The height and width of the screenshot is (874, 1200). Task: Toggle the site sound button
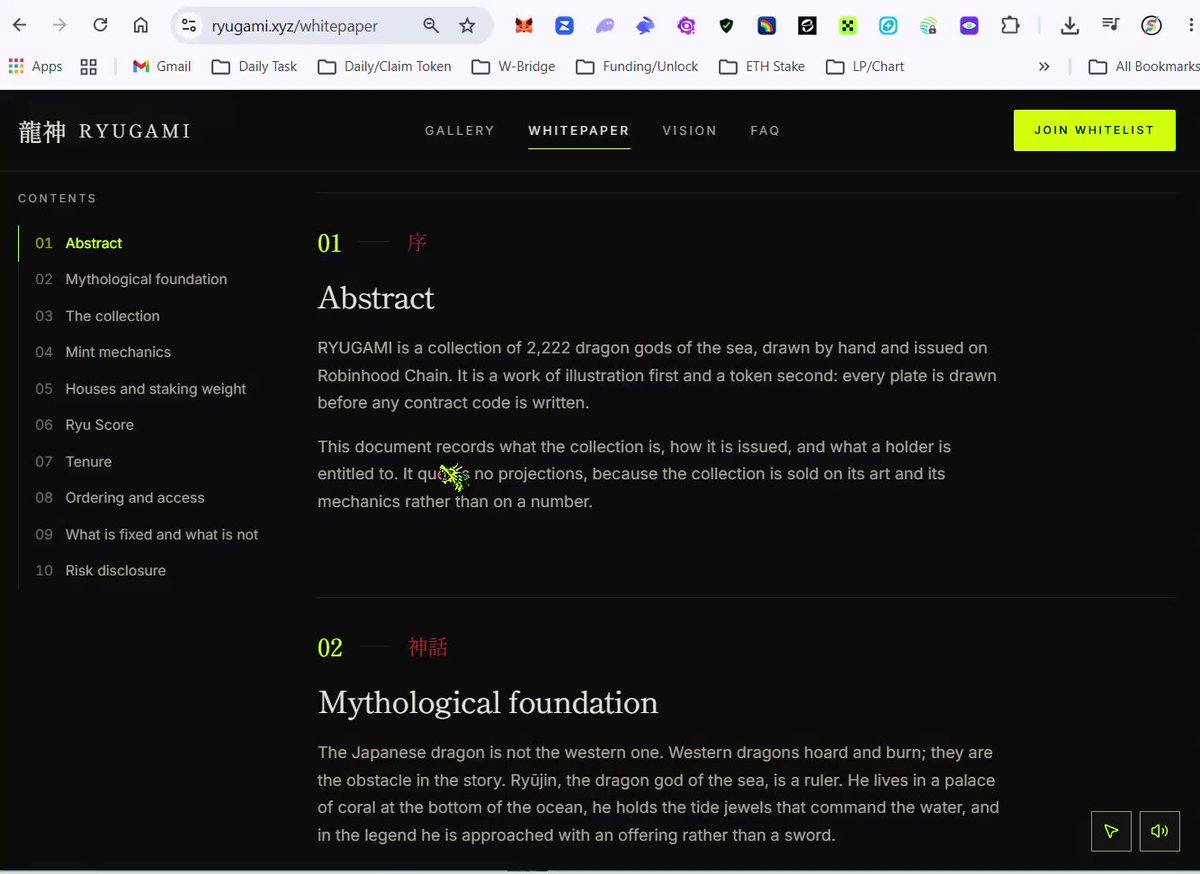pyautogui.click(x=1160, y=831)
